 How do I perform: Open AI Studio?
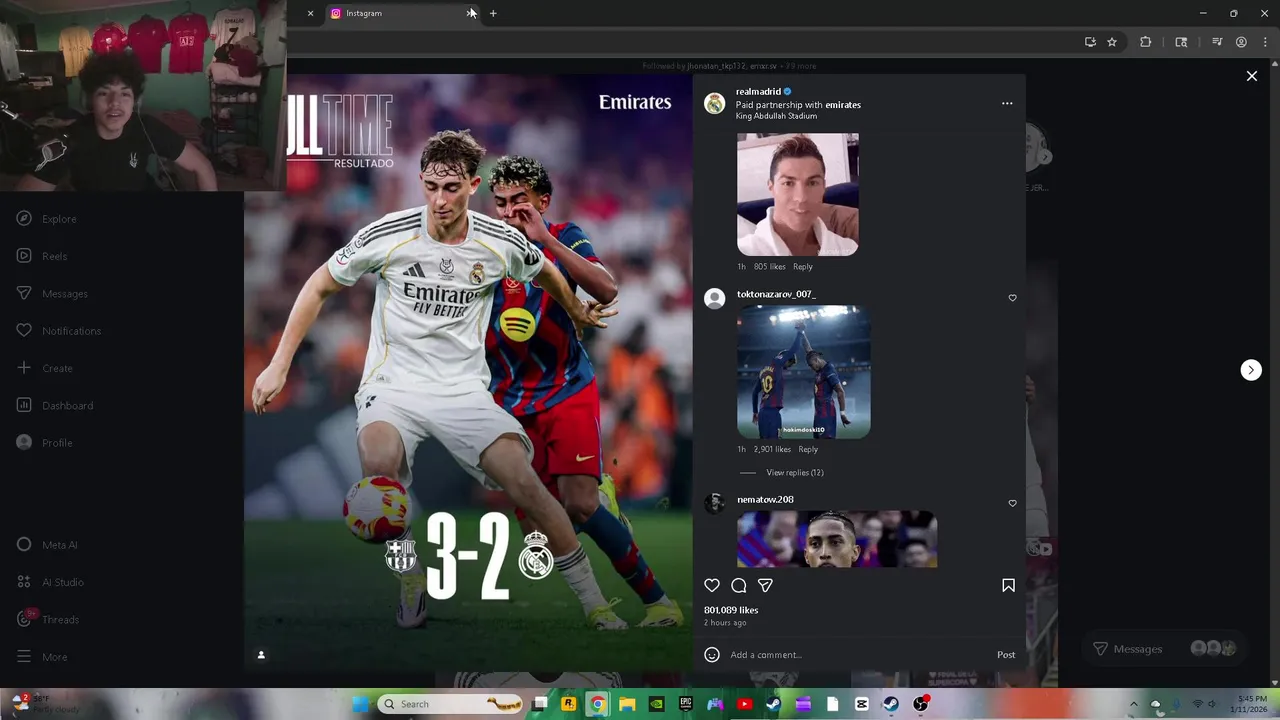click(50, 582)
